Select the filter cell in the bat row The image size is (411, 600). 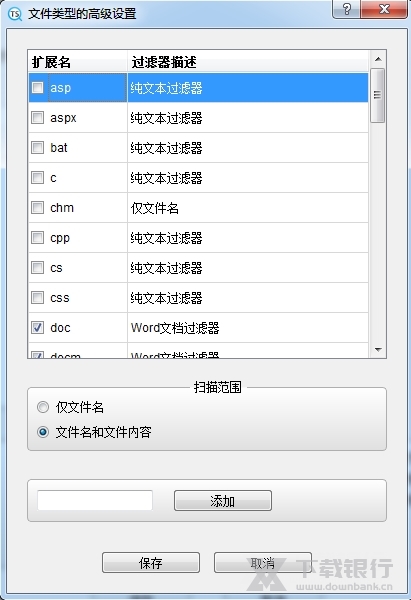click(248, 148)
